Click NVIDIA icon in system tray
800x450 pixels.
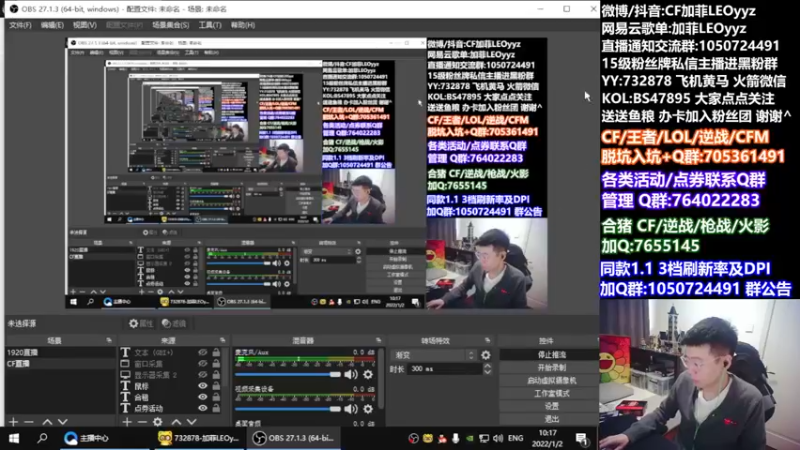469,438
